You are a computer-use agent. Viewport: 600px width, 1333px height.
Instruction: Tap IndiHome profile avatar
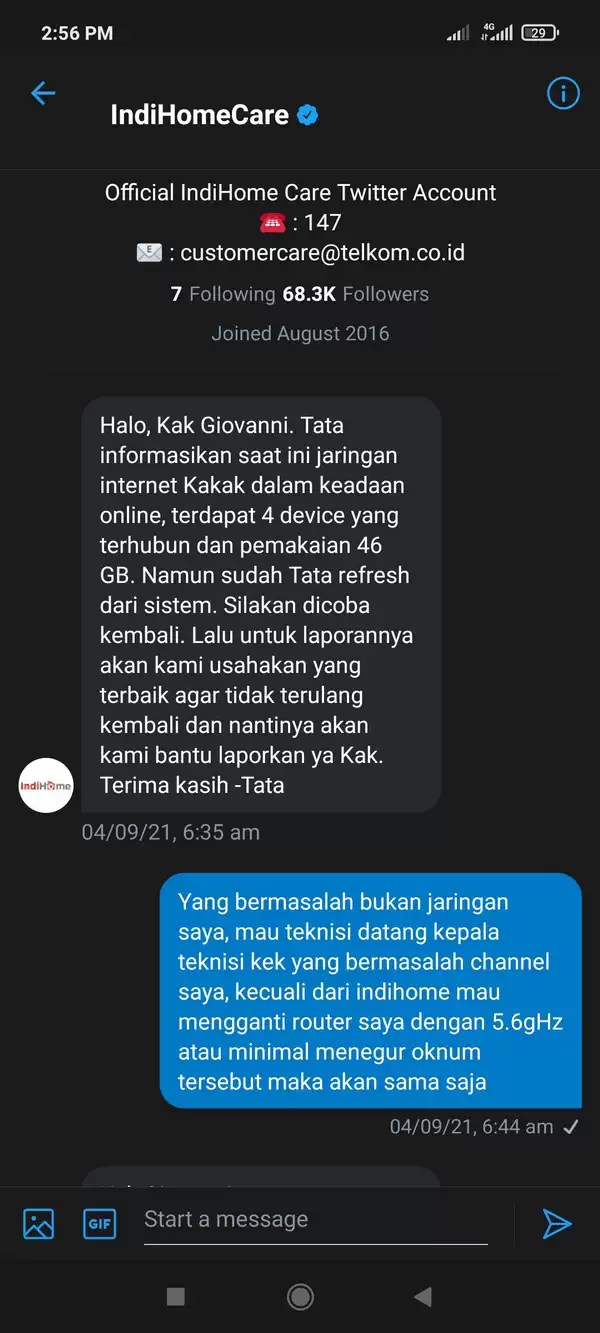coord(46,786)
